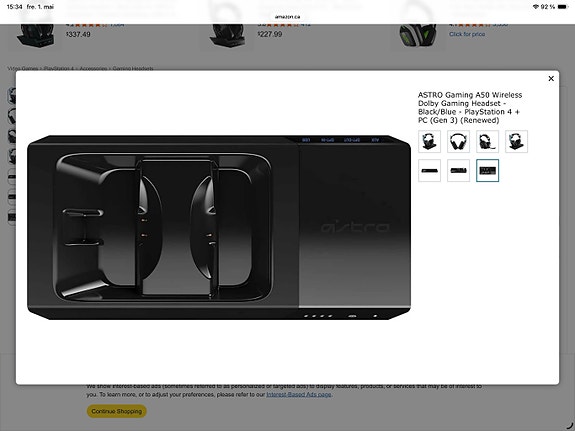575x431 pixels.
Task: Close the image viewer with the X
Action: [551, 78]
